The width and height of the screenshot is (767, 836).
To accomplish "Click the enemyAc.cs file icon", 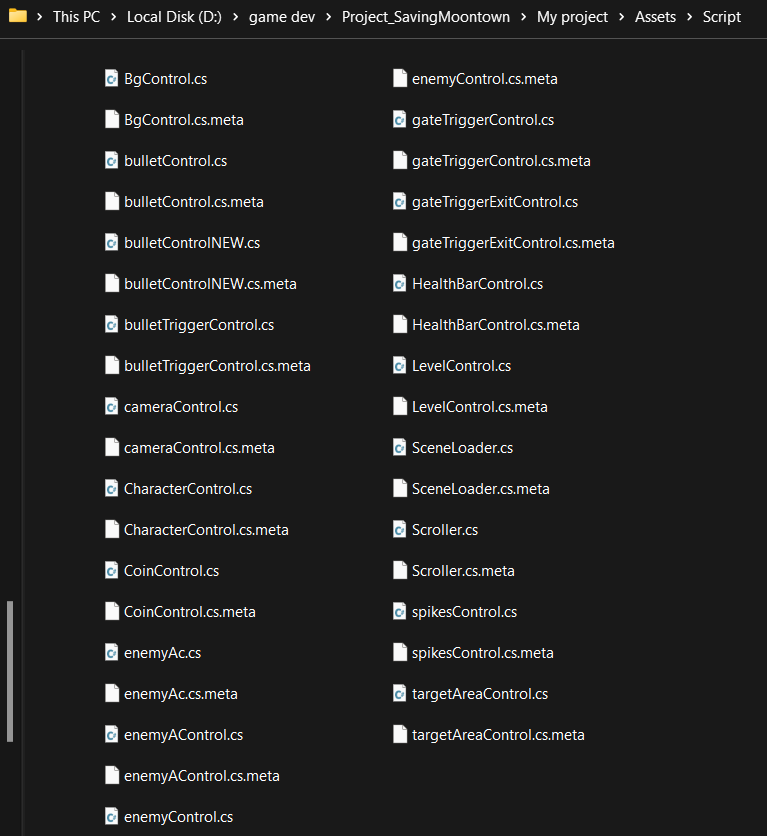I will coord(111,653).
